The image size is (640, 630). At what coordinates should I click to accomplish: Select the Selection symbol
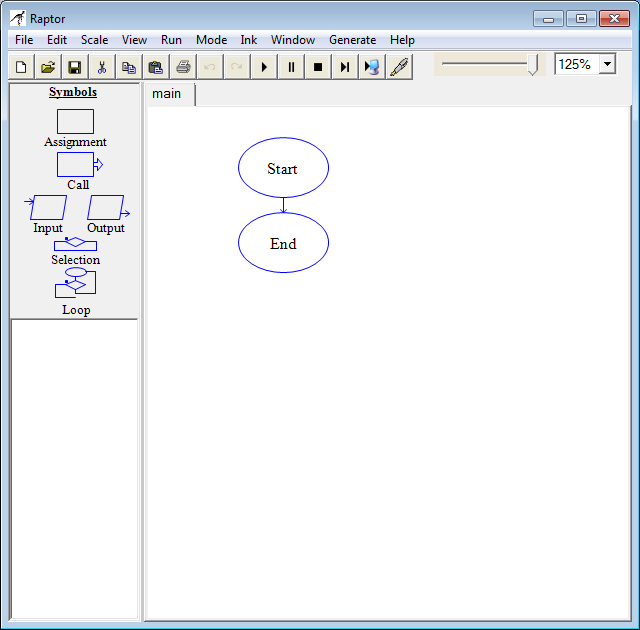coord(76,244)
